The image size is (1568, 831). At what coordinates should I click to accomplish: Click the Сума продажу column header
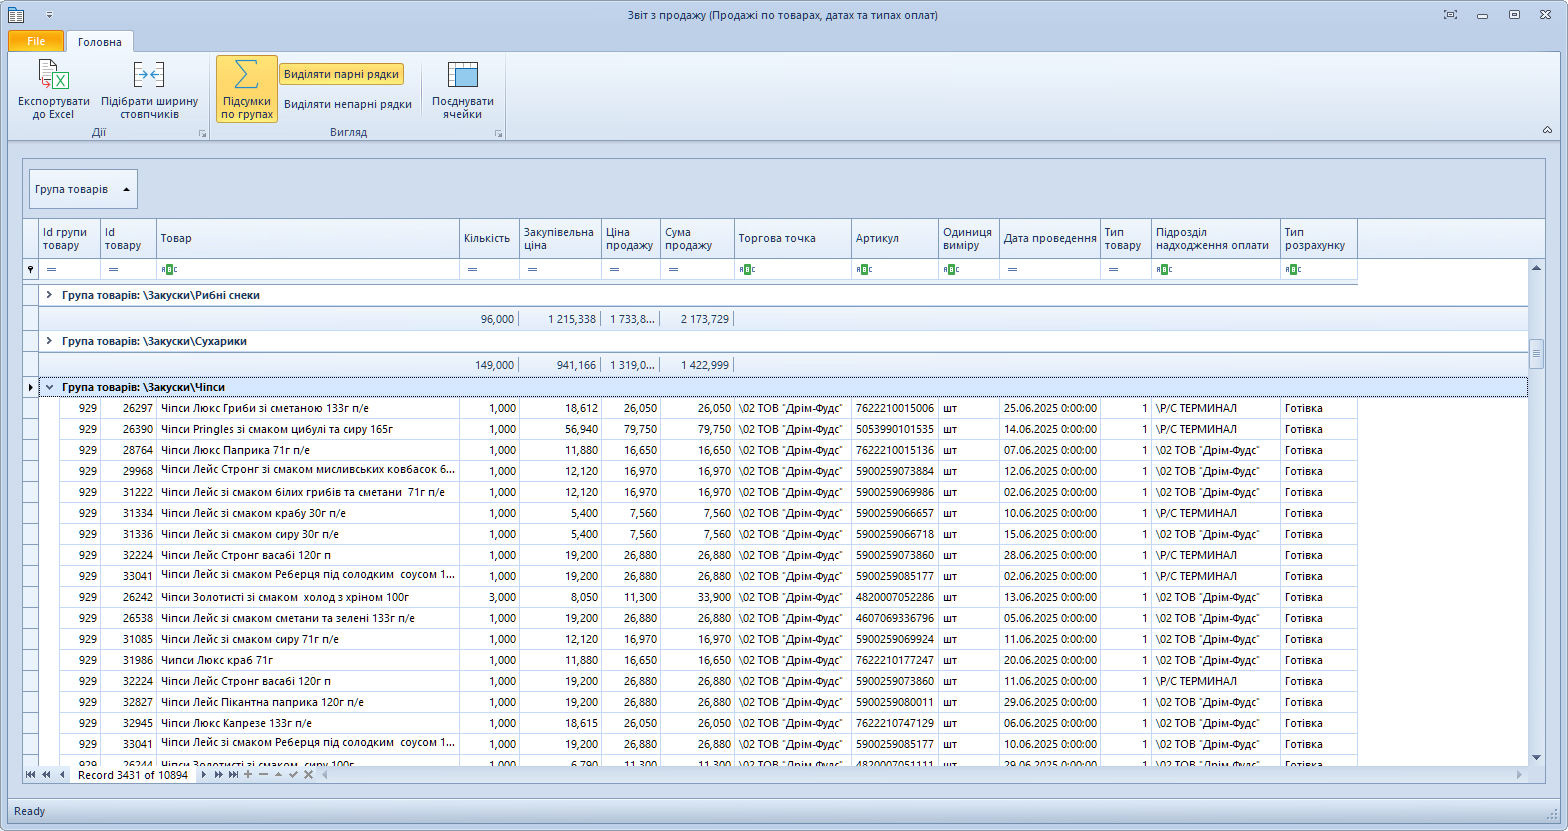point(697,238)
